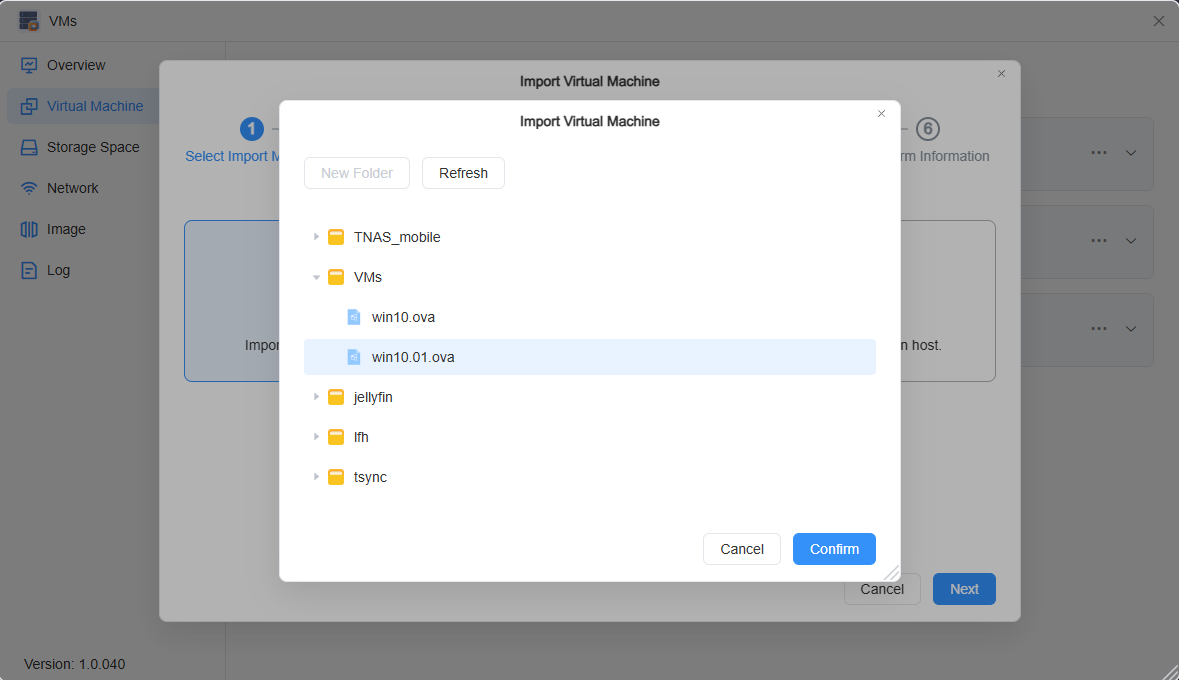This screenshot has height=680, width=1179.
Task: Open the Image section
Action: pos(29,228)
